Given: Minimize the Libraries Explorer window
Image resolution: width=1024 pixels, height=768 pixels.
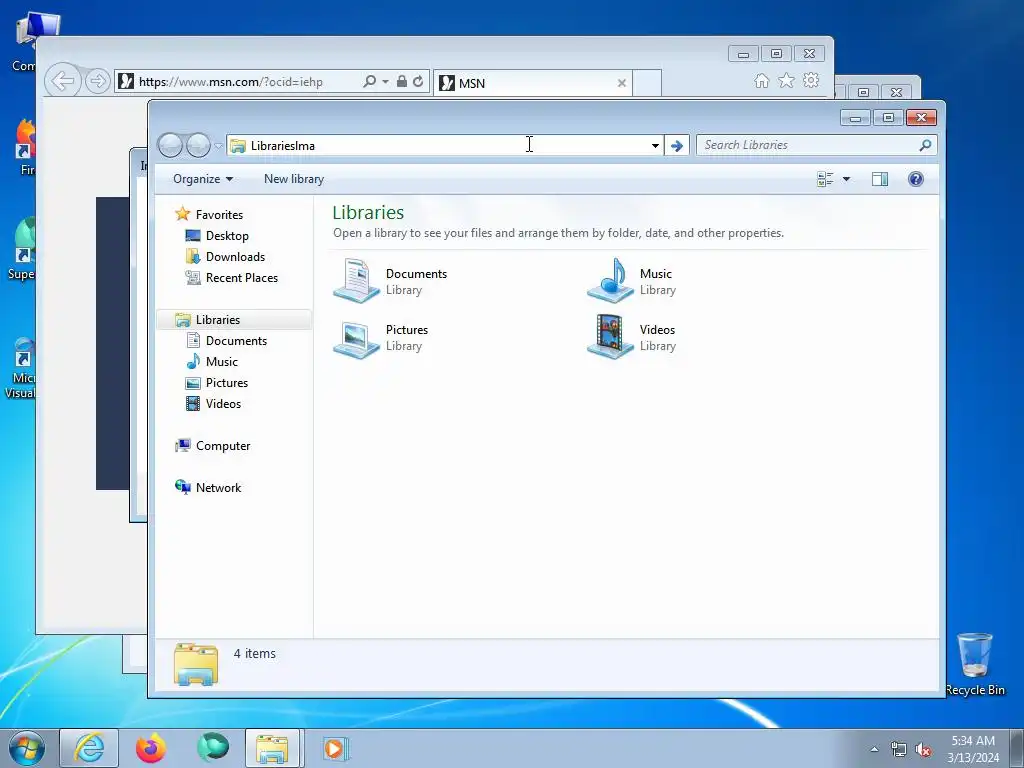Looking at the screenshot, I should (855, 118).
